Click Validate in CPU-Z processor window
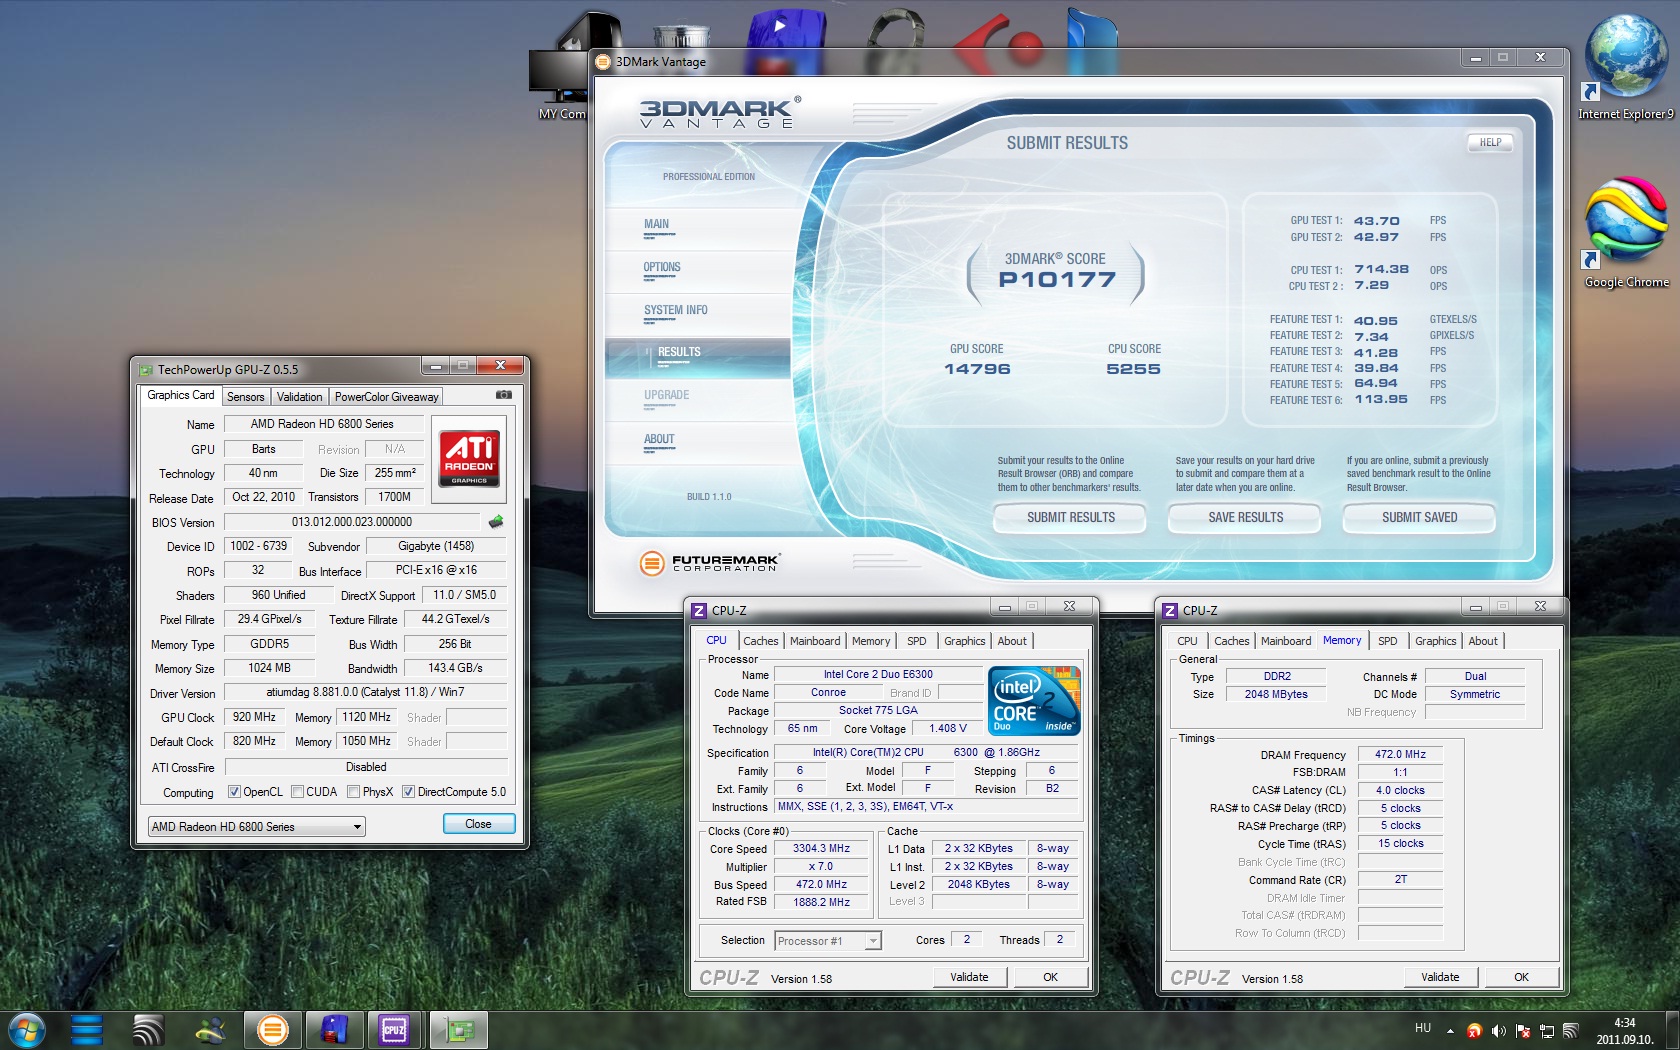 pyautogui.click(x=969, y=977)
